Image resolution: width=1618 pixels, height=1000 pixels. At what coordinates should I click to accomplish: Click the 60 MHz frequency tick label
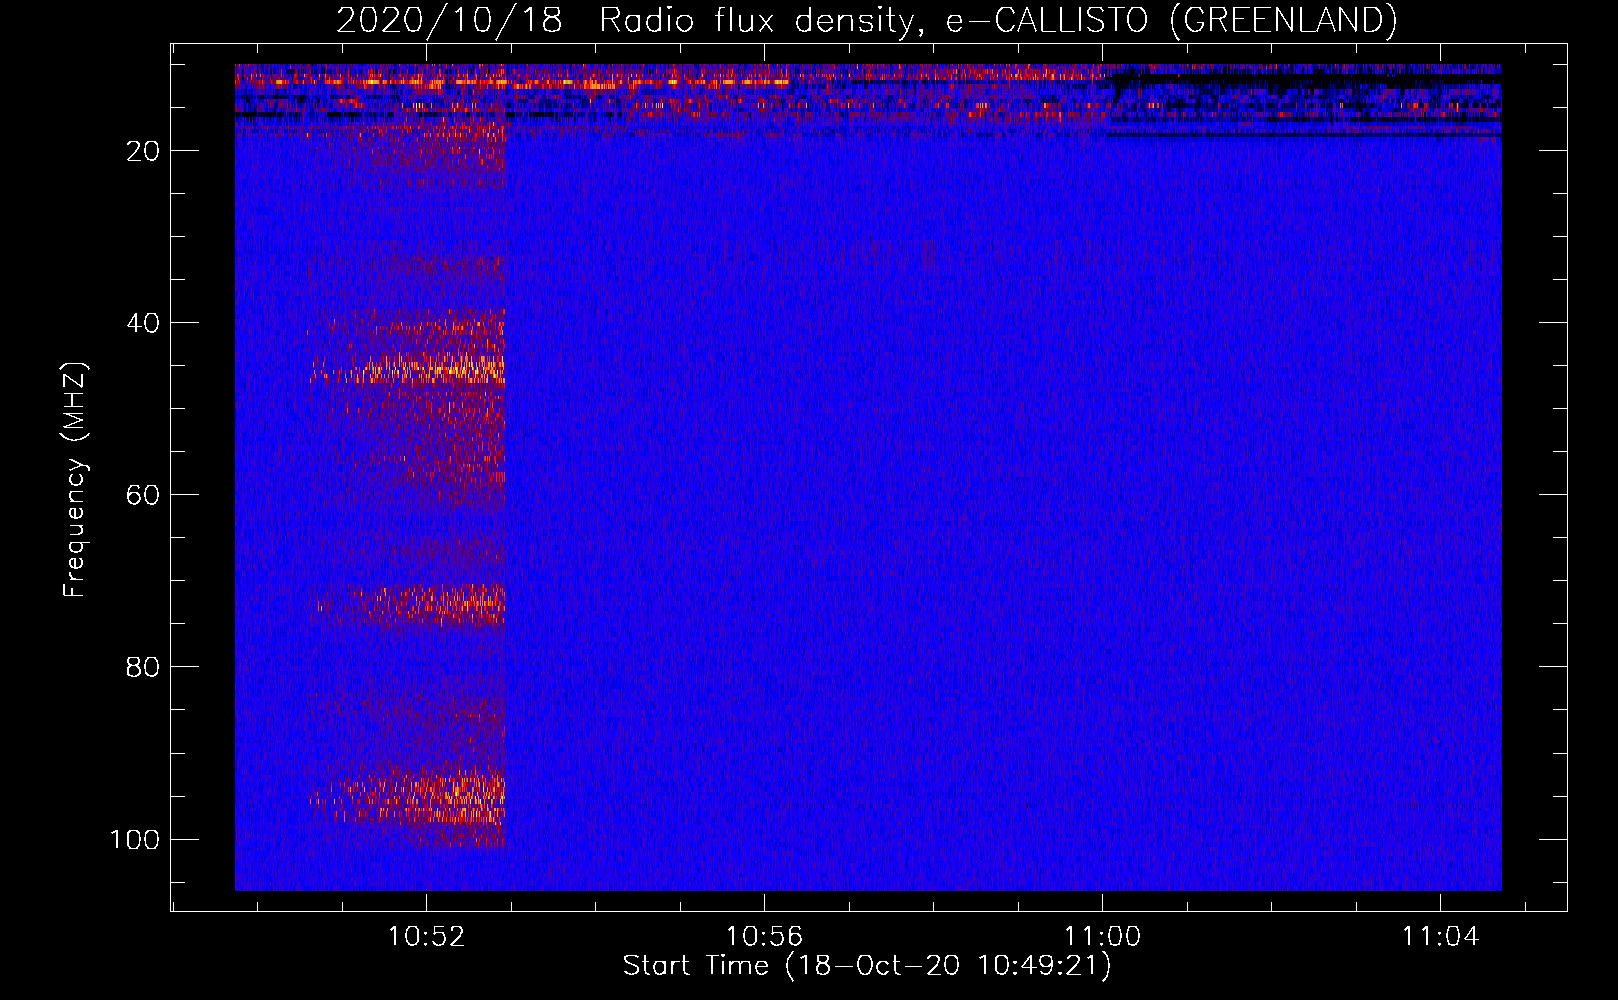coord(143,495)
